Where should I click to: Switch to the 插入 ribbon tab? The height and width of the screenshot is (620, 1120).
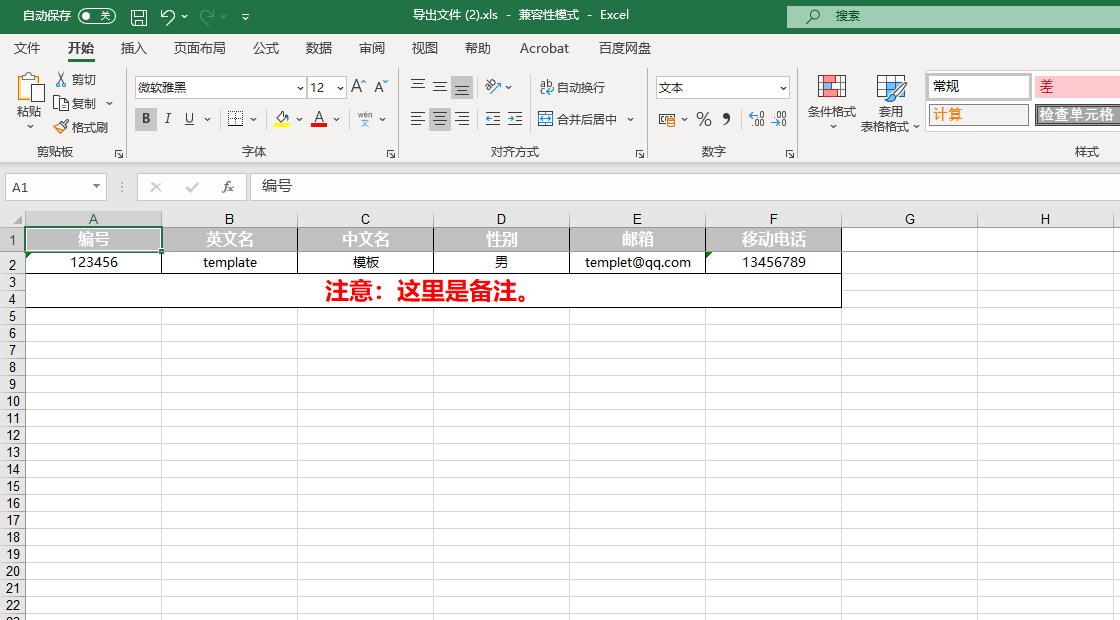(134, 48)
